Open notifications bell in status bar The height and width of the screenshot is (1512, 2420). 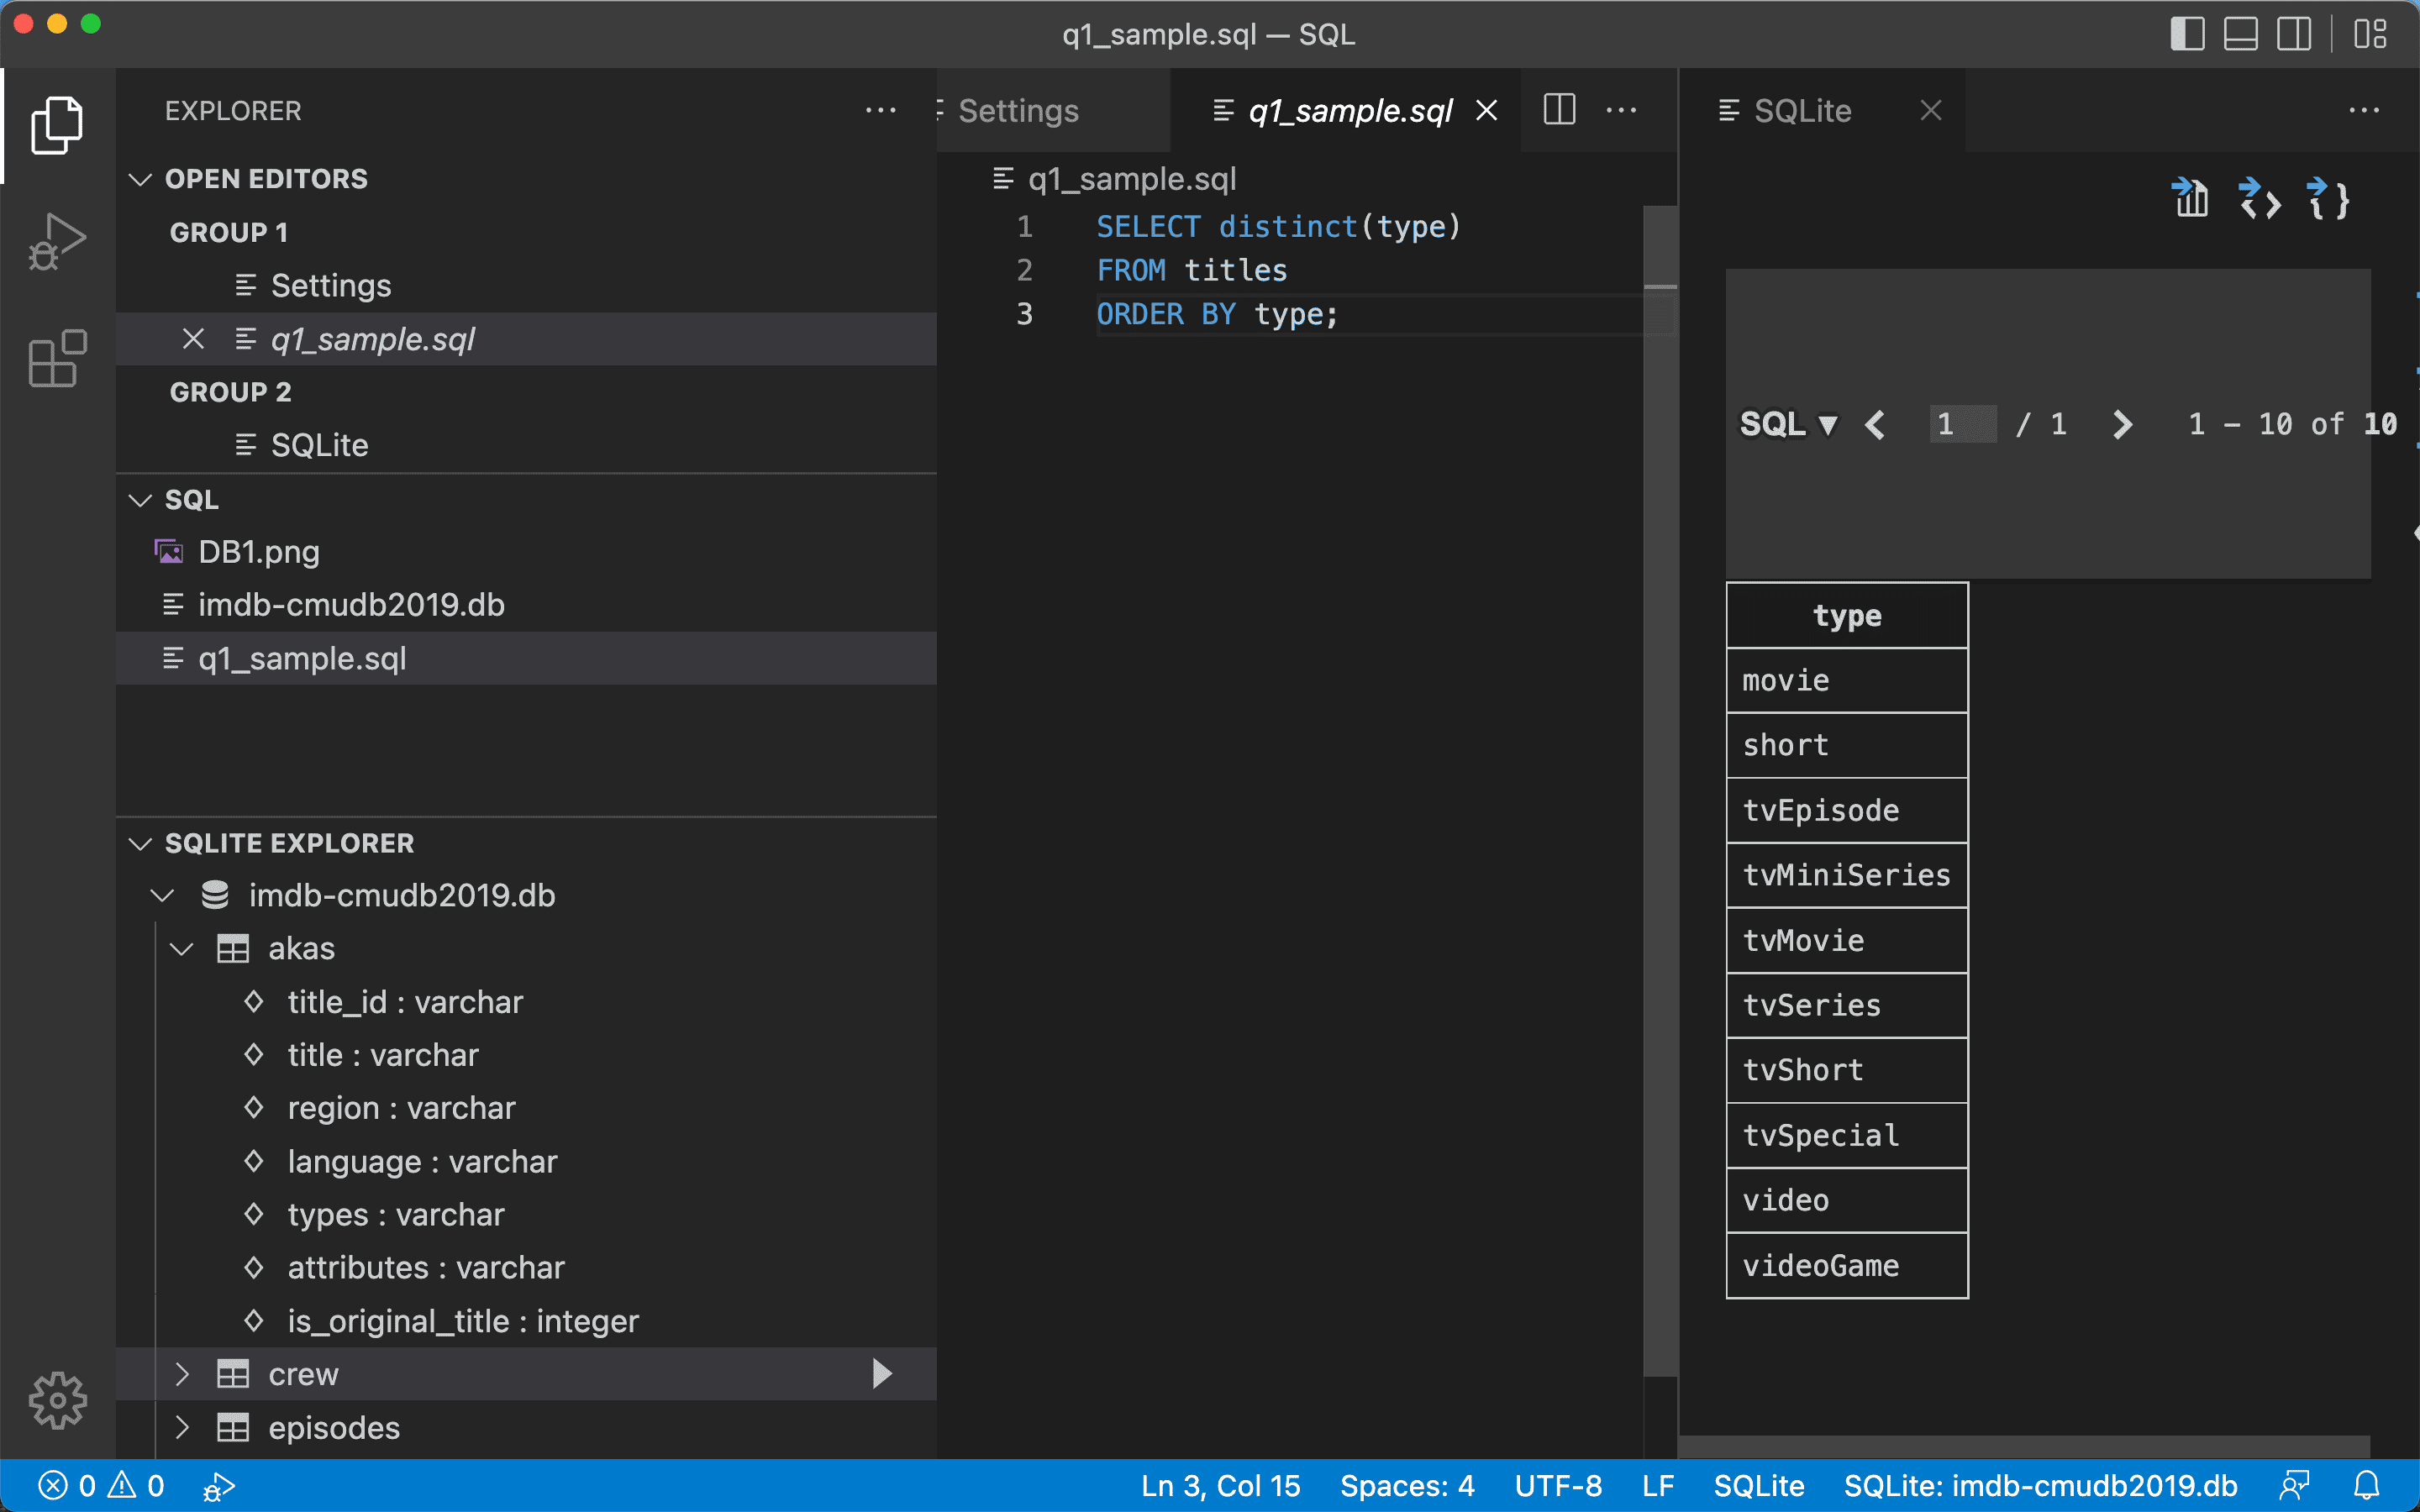[2366, 1486]
